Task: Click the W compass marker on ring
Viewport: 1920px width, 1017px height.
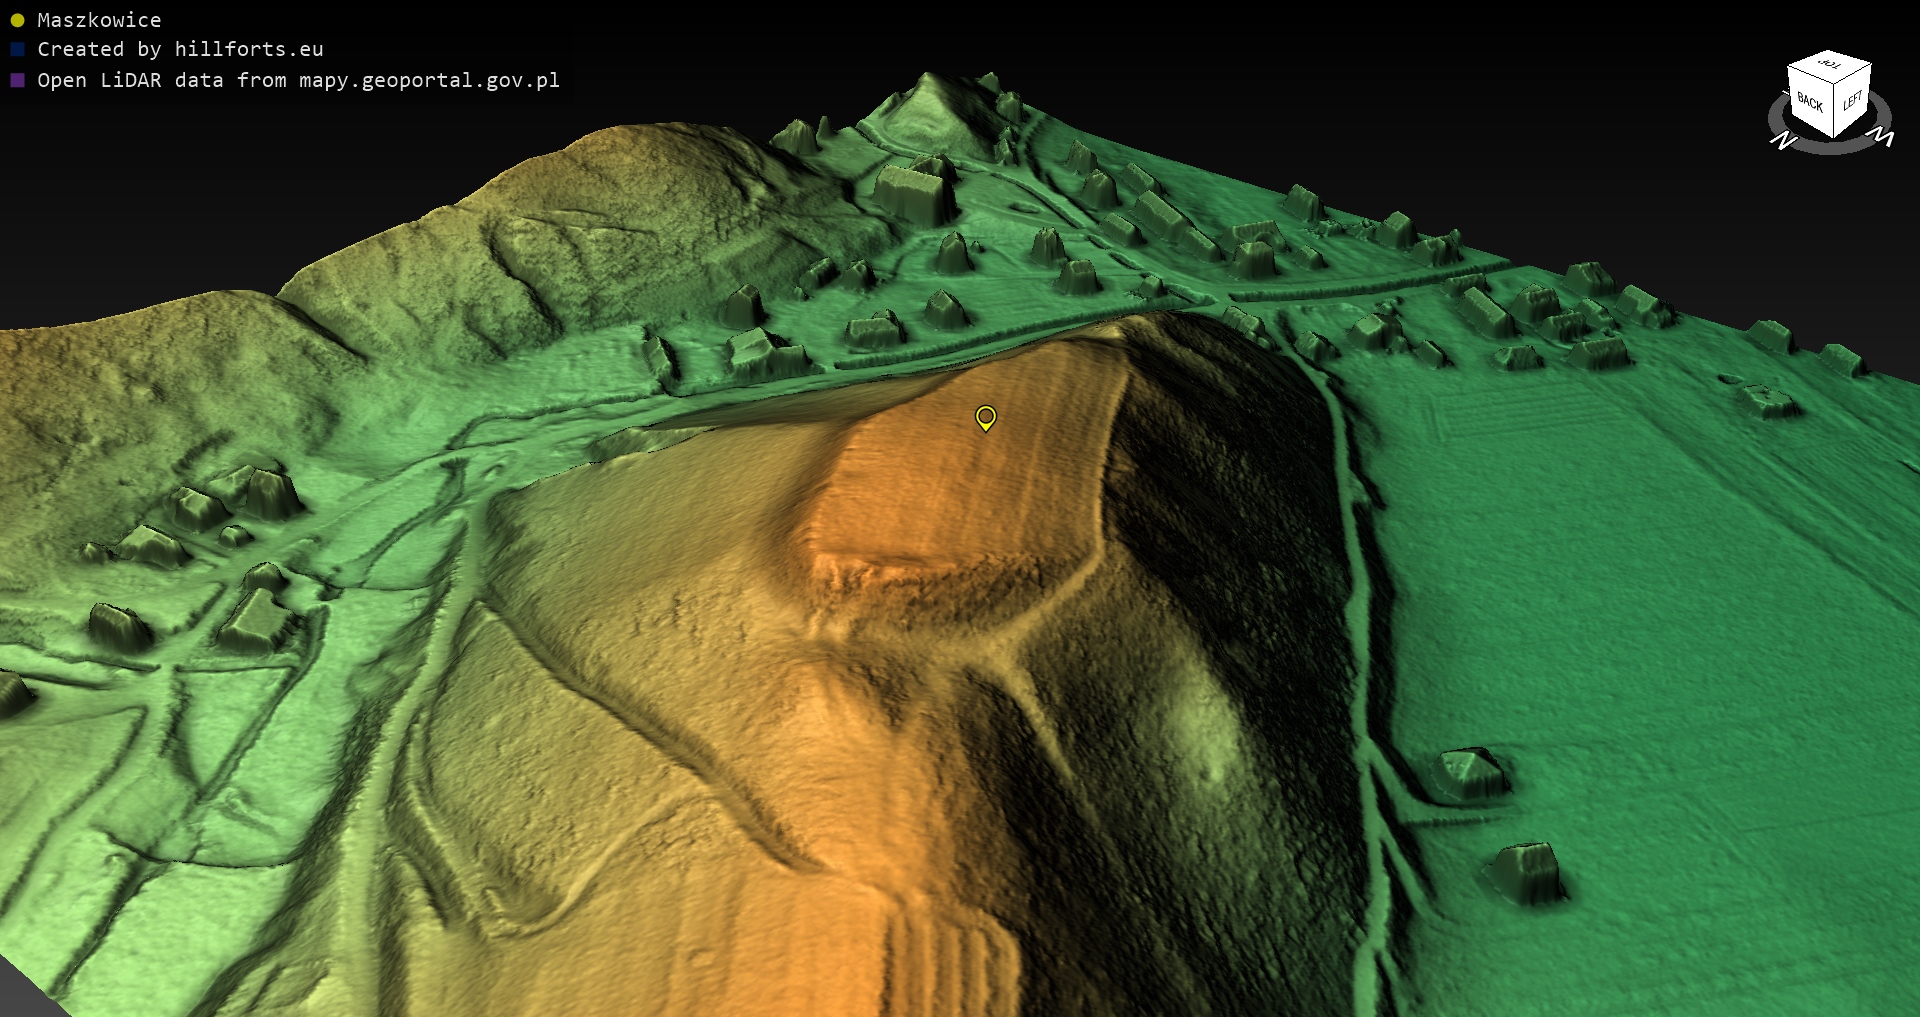Action: (1882, 137)
